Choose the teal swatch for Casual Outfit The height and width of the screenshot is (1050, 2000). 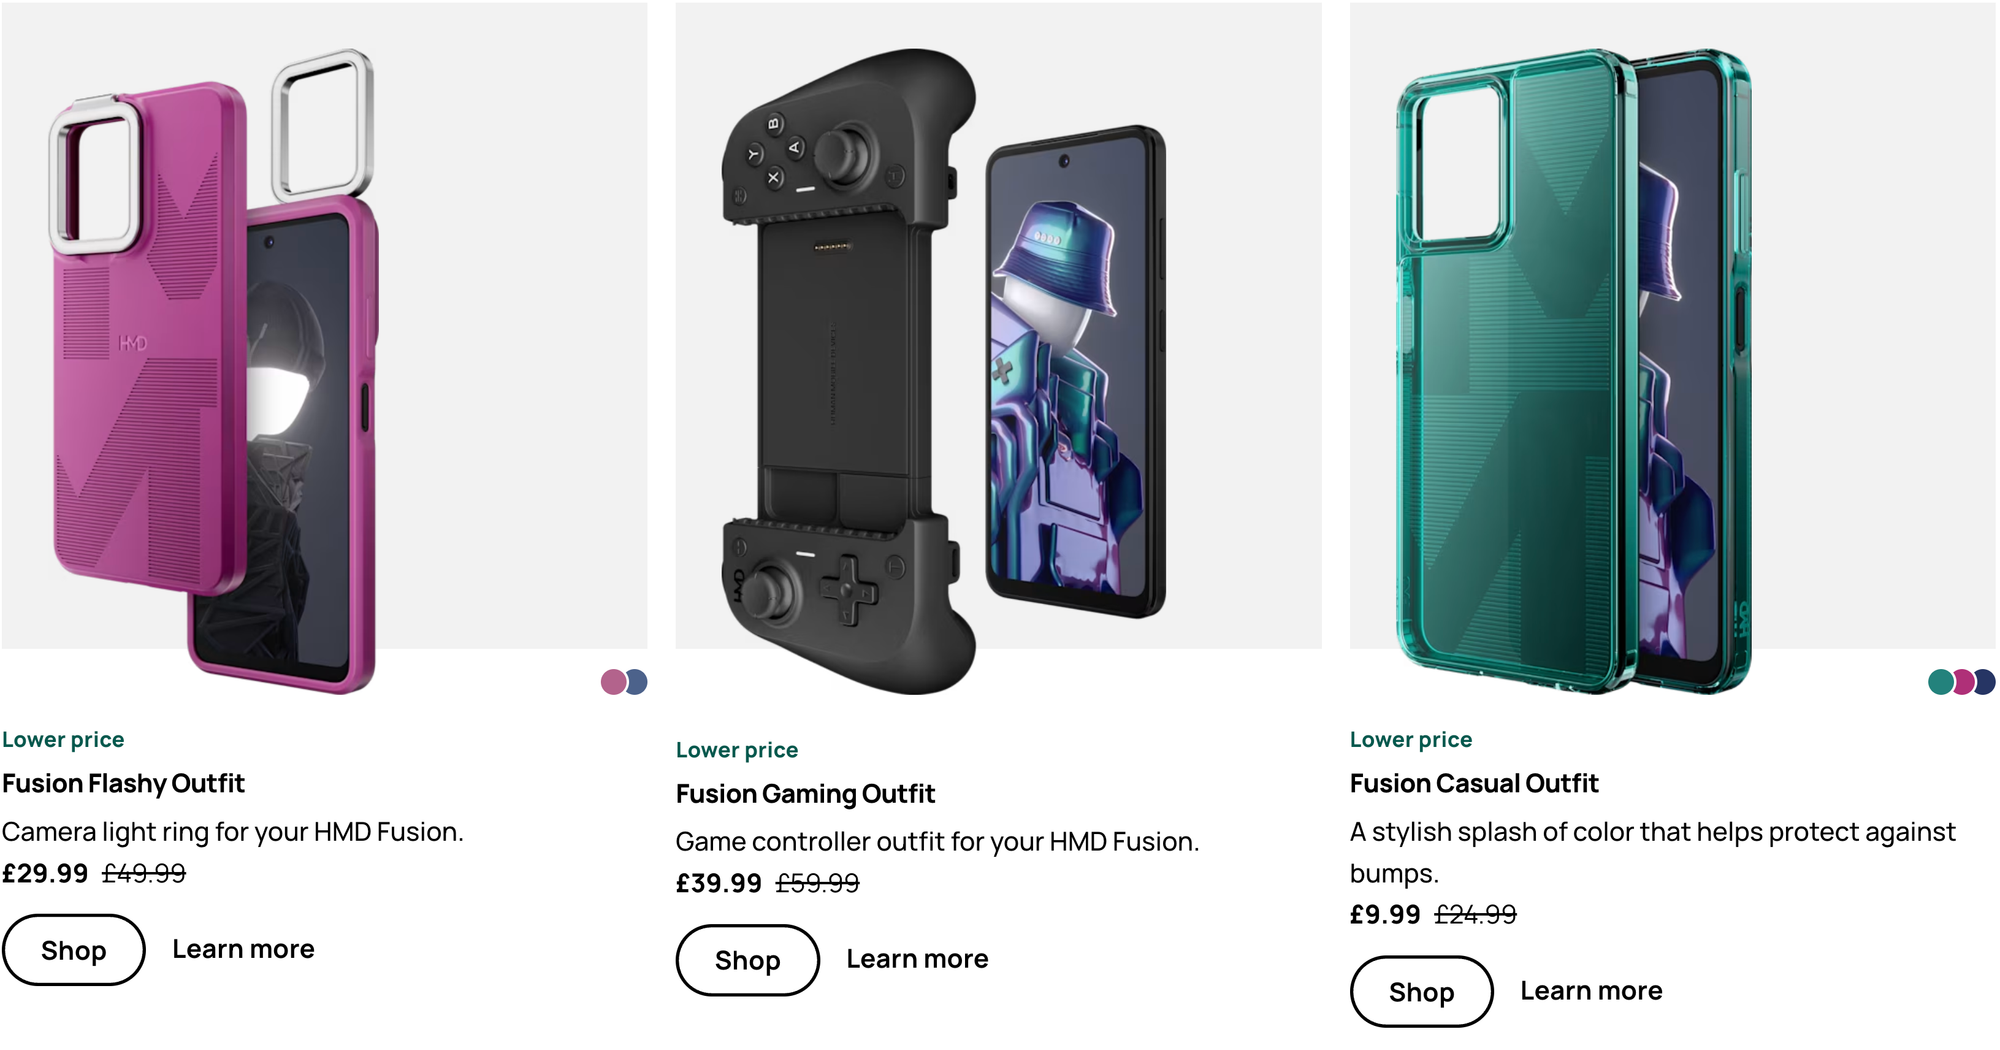point(1940,682)
